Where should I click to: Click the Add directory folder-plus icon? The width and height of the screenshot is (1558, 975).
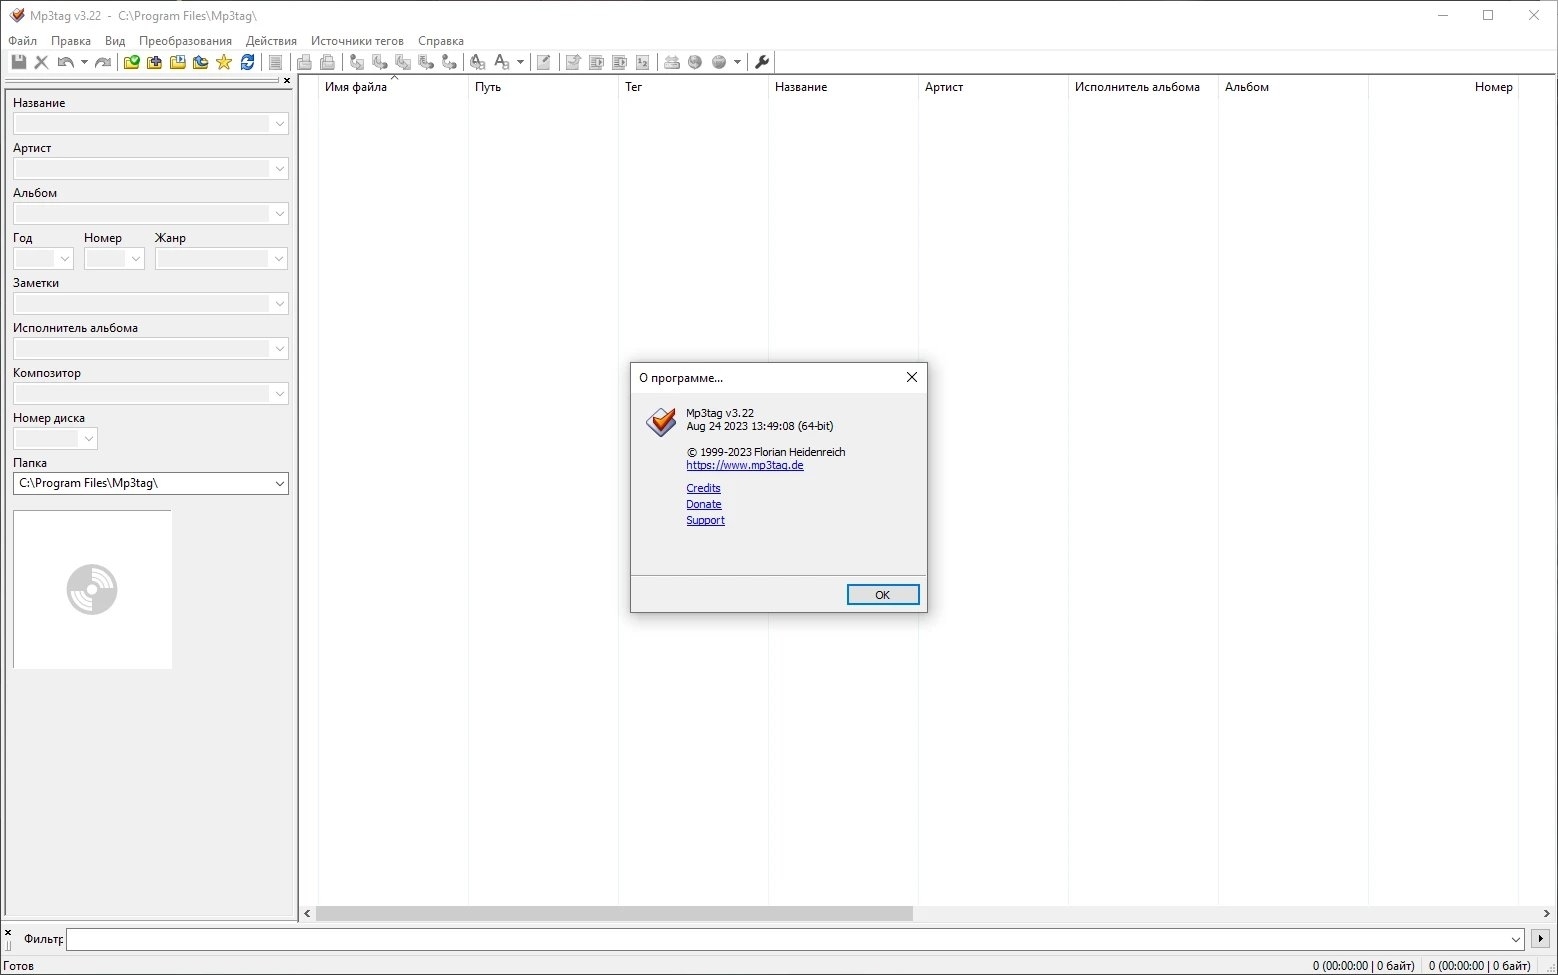pyautogui.click(x=154, y=62)
